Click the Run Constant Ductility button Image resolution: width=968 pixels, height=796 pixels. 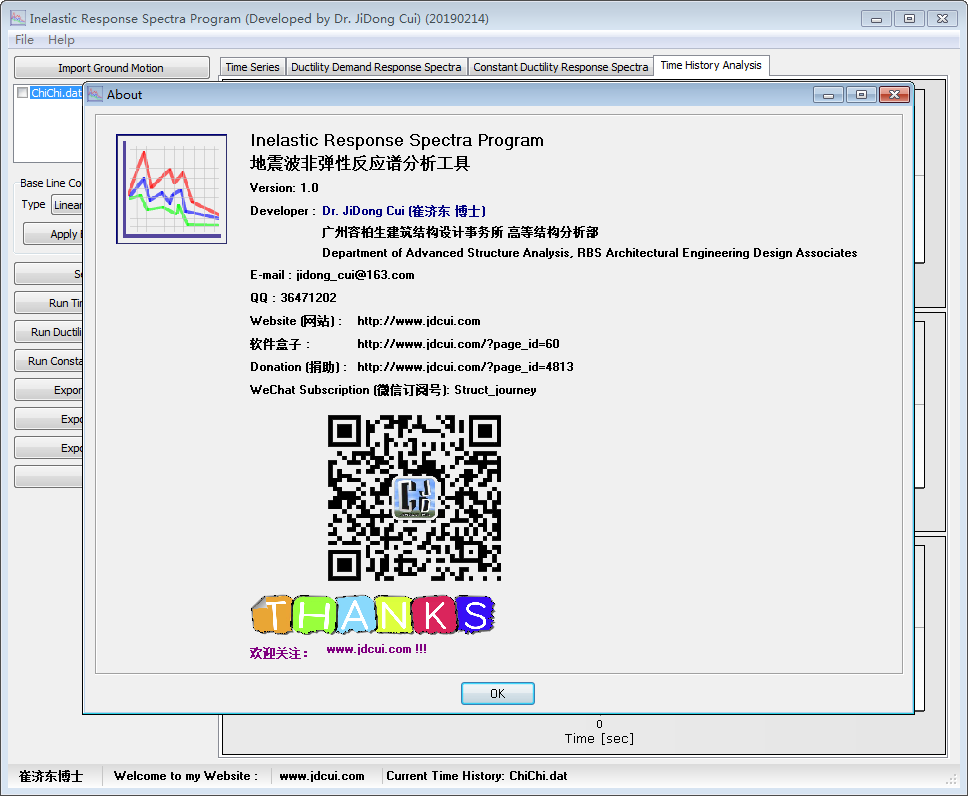48,361
